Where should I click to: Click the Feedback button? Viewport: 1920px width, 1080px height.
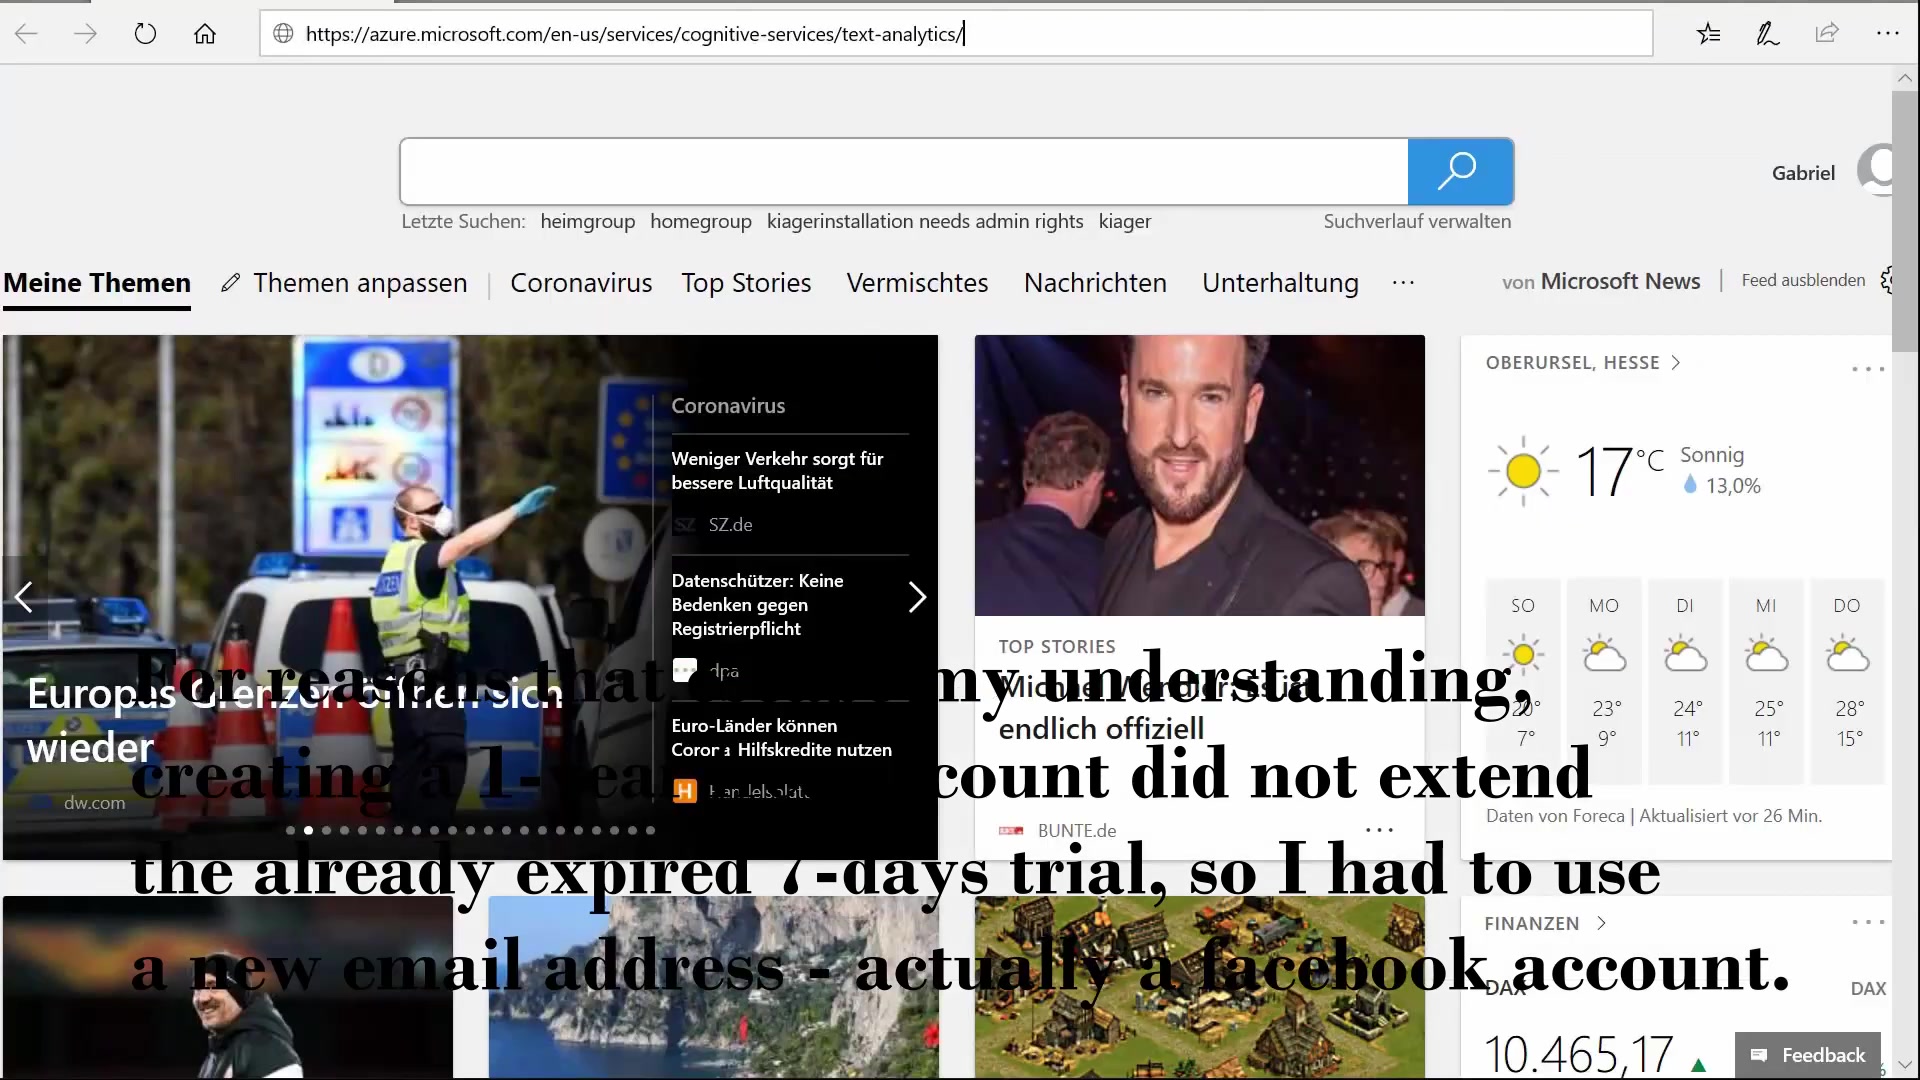coord(1807,1055)
